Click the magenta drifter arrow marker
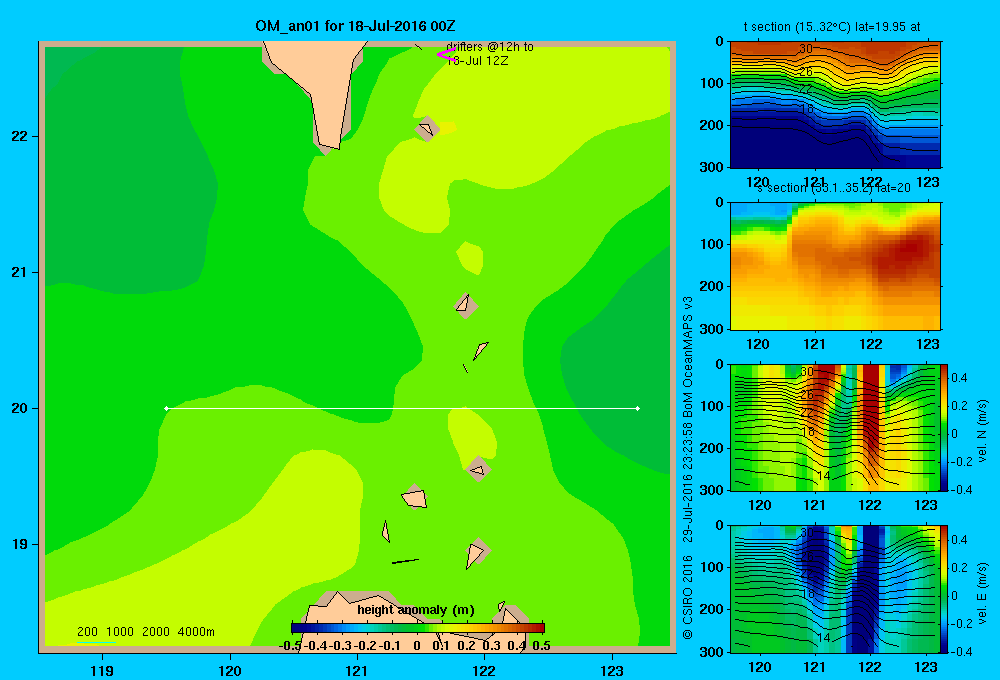1000x680 pixels. 446,55
